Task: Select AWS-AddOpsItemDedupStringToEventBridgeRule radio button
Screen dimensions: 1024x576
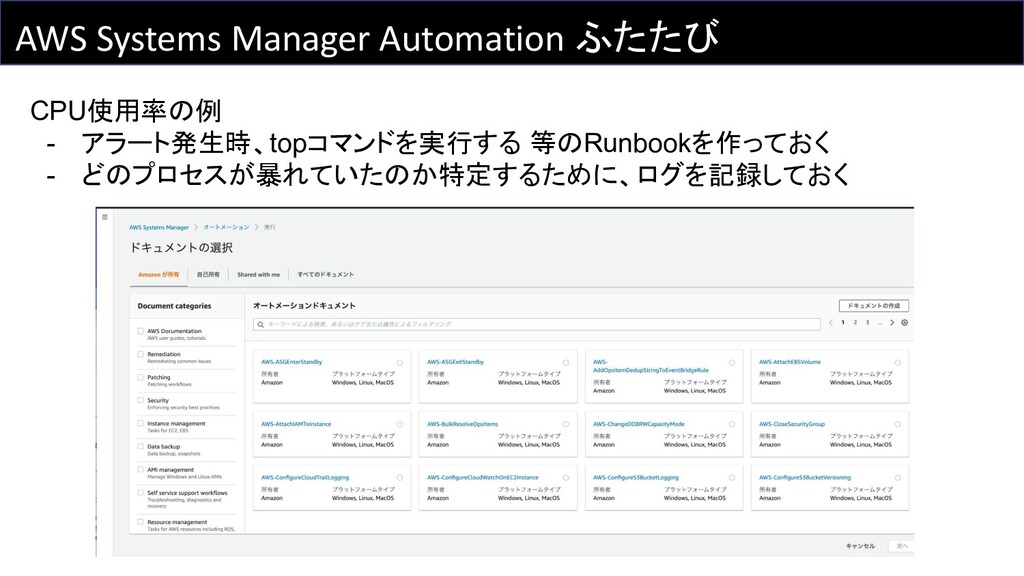Action: click(x=732, y=362)
